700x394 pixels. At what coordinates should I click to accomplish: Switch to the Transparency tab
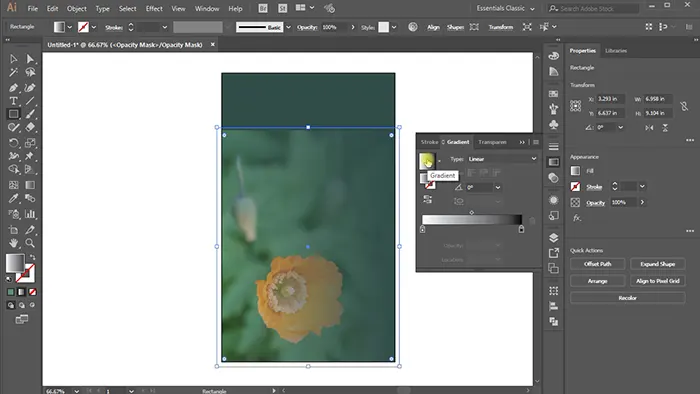coord(492,142)
